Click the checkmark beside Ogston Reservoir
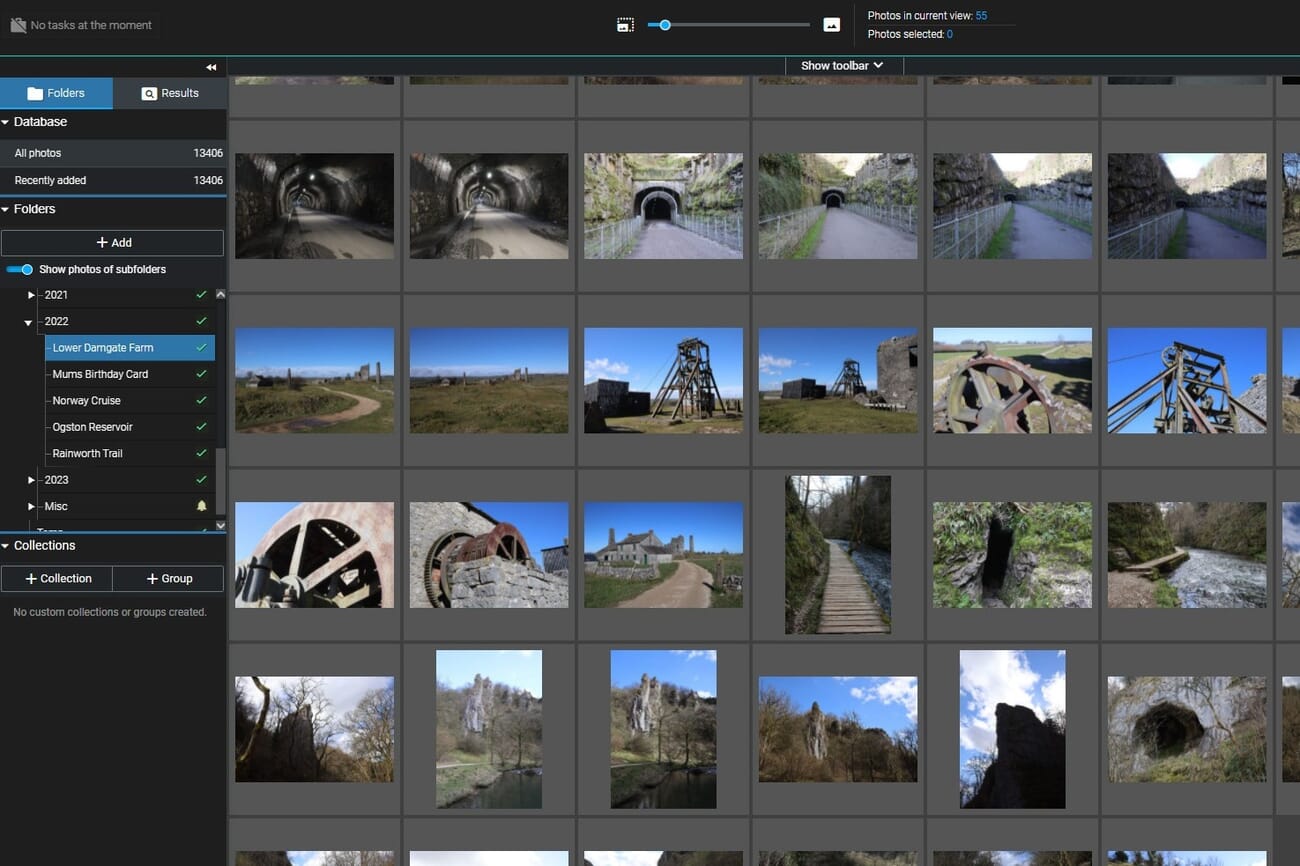Image resolution: width=1300 pixels, height=866 pixels. [x=200, y=427]
